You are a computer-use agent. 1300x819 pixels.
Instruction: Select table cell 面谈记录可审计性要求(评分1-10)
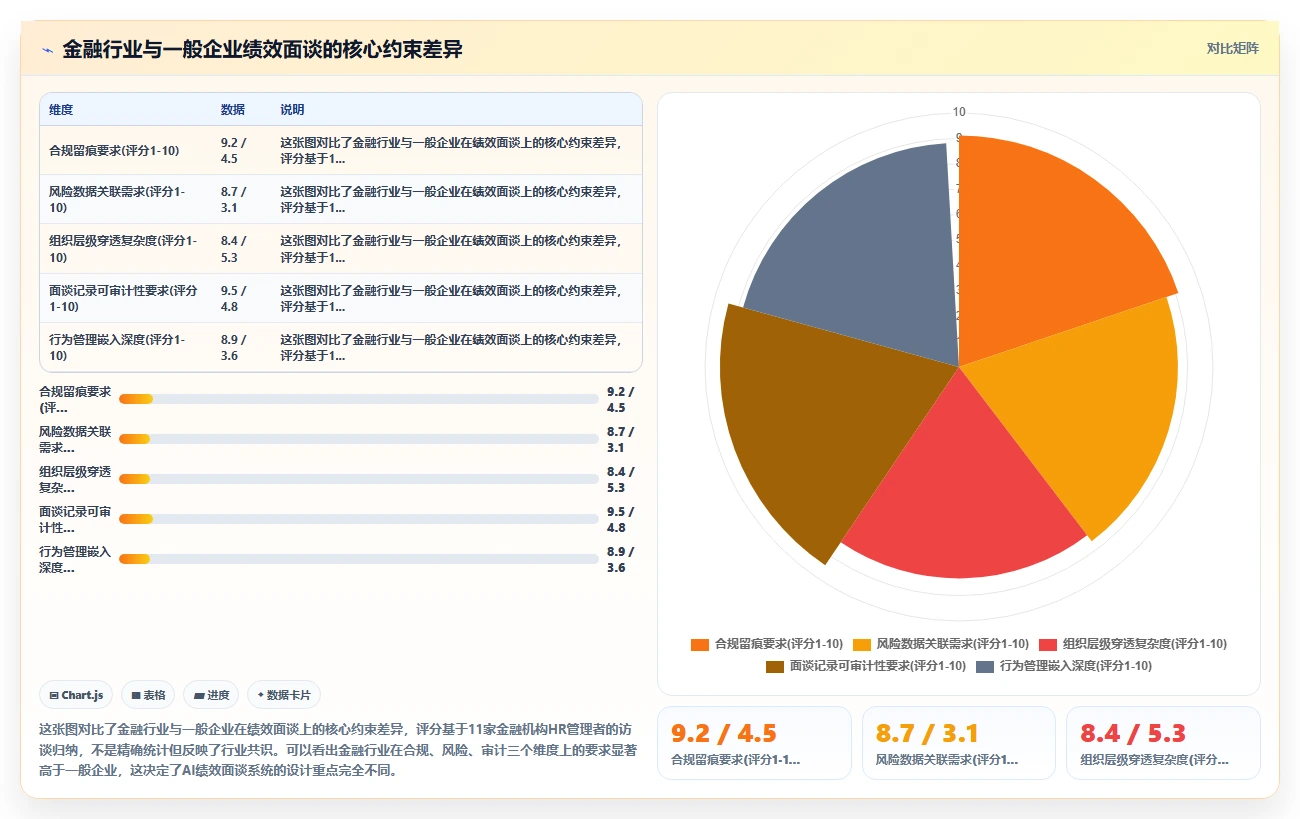[125, 298]
